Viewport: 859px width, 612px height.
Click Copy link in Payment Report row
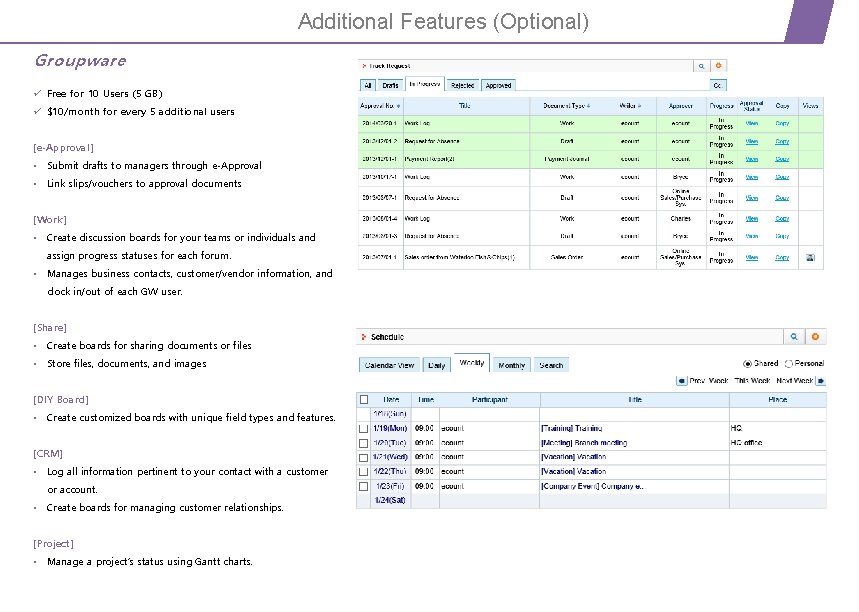pyautogui.click(x=782, y=159)
